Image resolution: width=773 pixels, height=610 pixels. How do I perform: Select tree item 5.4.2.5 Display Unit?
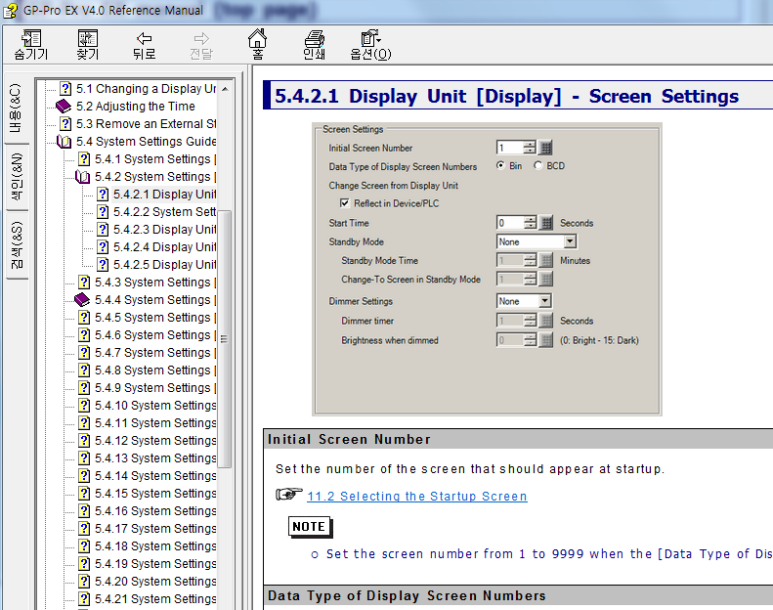[165, 265]
